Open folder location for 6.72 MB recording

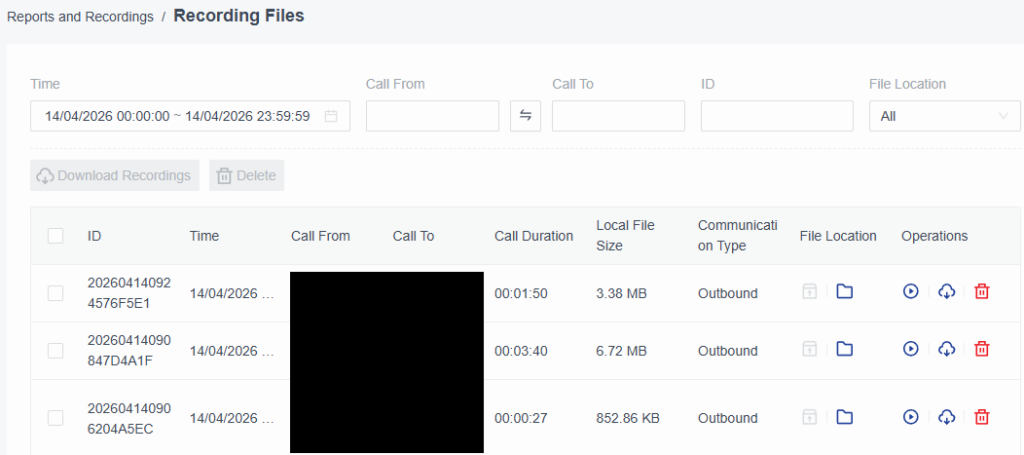(x=844, y=349)
